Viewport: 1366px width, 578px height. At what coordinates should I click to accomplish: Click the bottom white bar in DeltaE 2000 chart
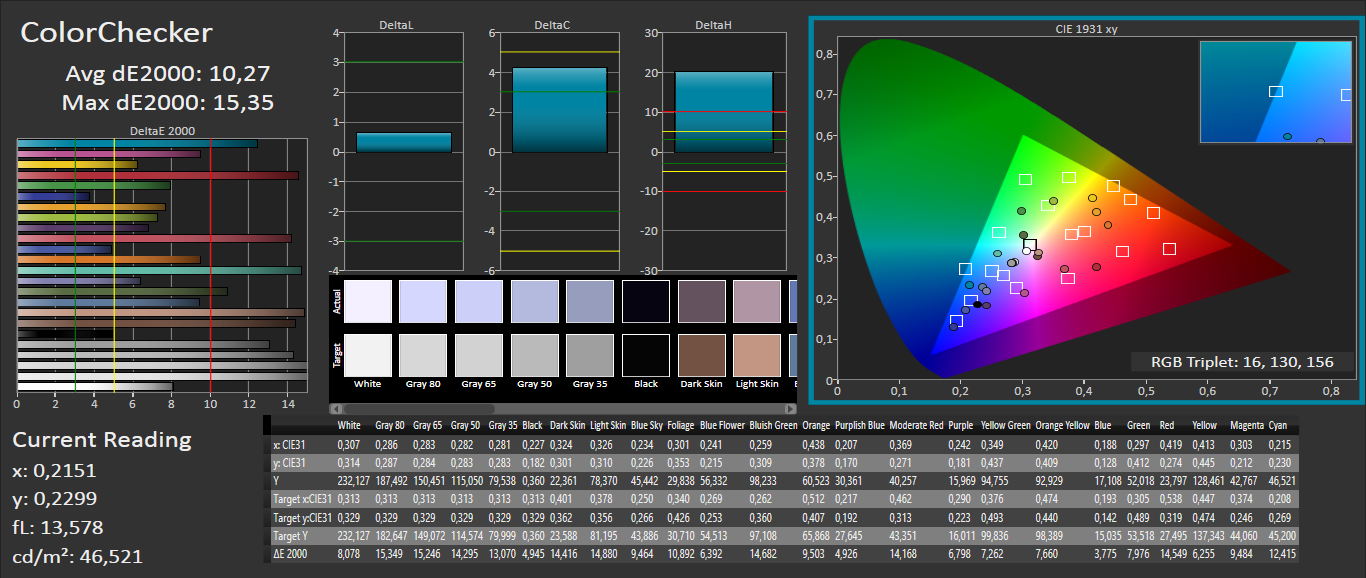point(95,386)
